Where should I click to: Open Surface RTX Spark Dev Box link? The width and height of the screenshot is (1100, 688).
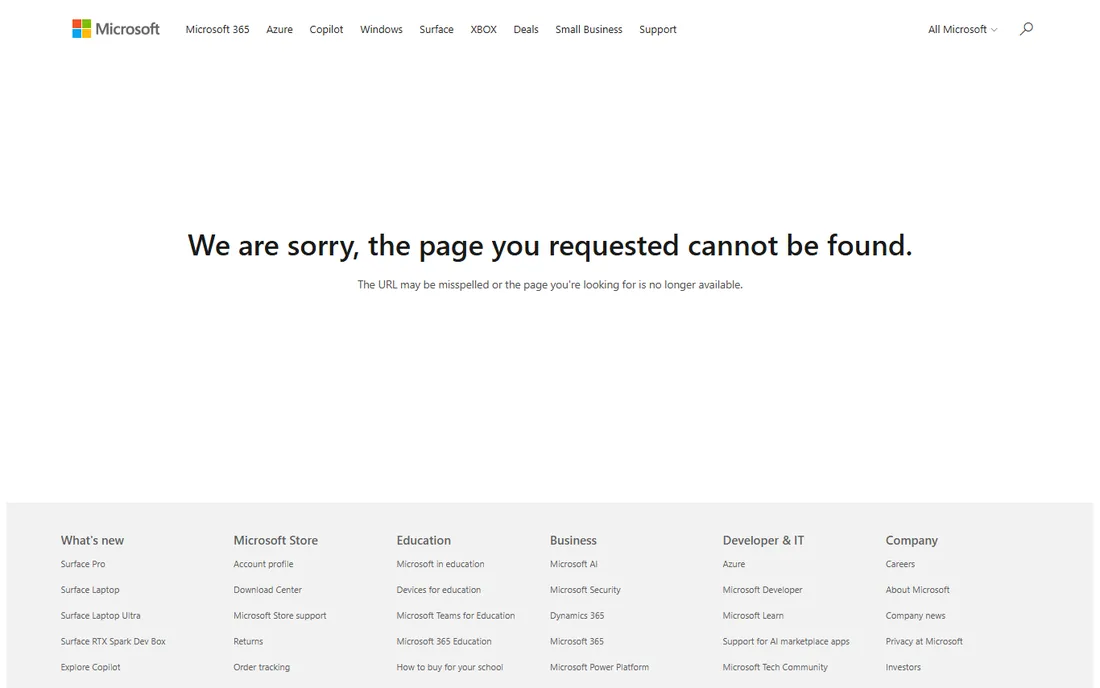point(113,641)
